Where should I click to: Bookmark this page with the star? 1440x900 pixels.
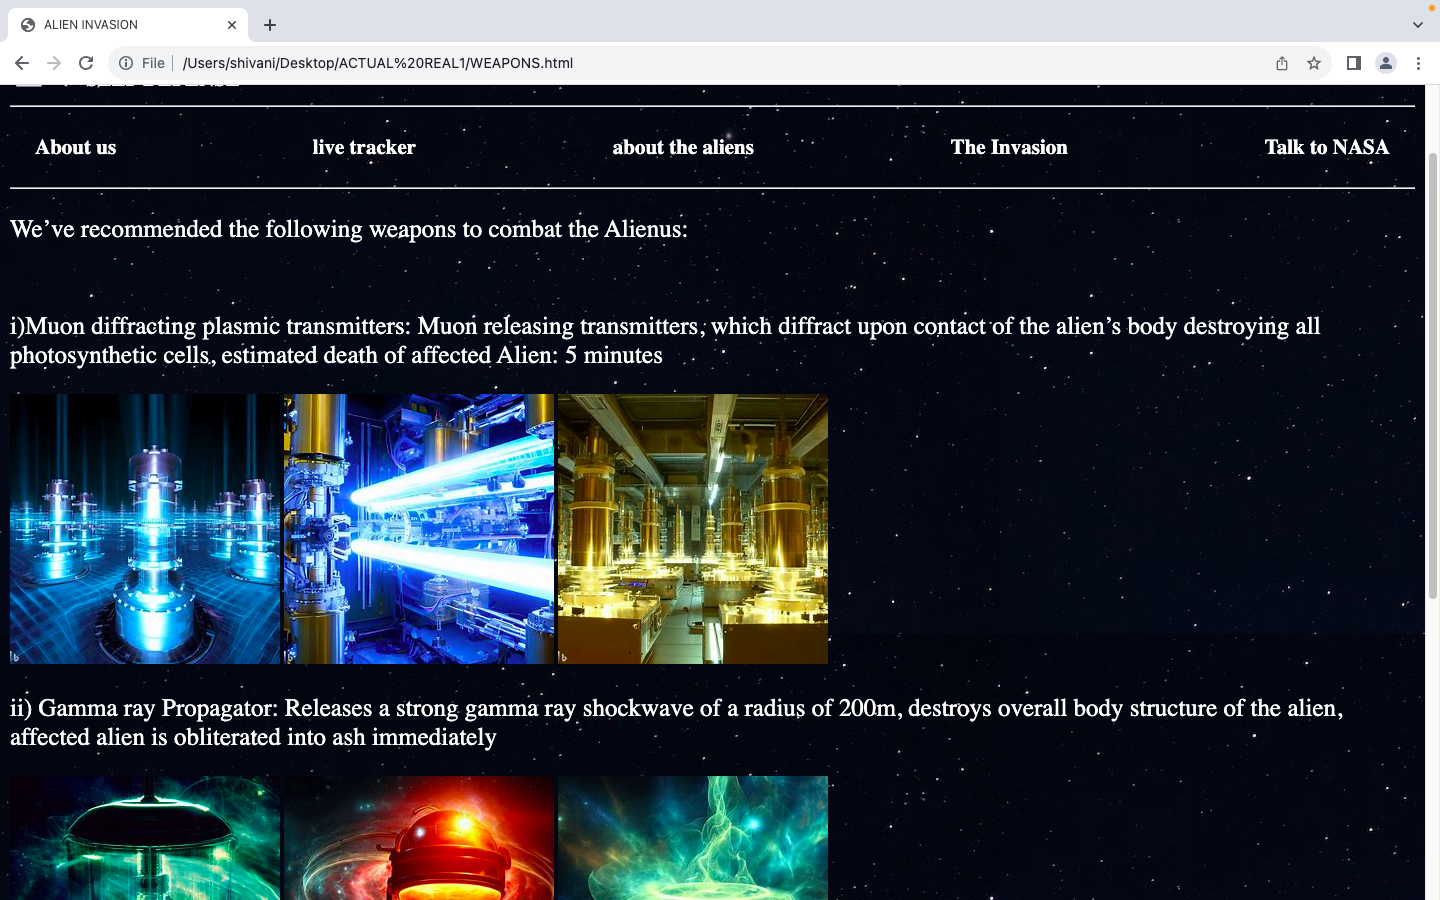pyautogui.click(x=1314, y=63)
